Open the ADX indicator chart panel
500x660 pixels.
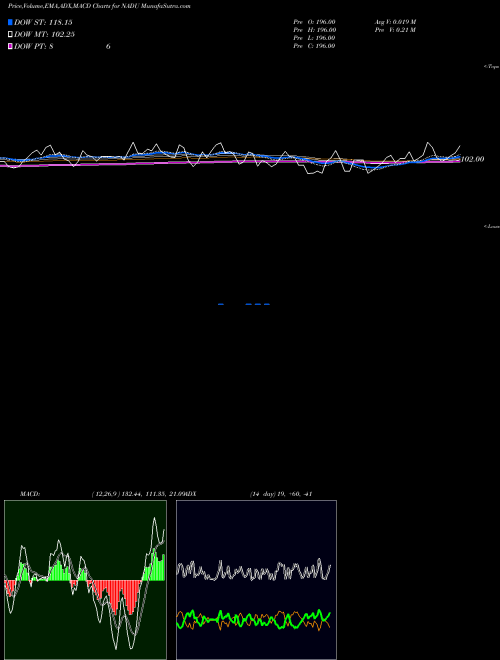coord(256,580)
